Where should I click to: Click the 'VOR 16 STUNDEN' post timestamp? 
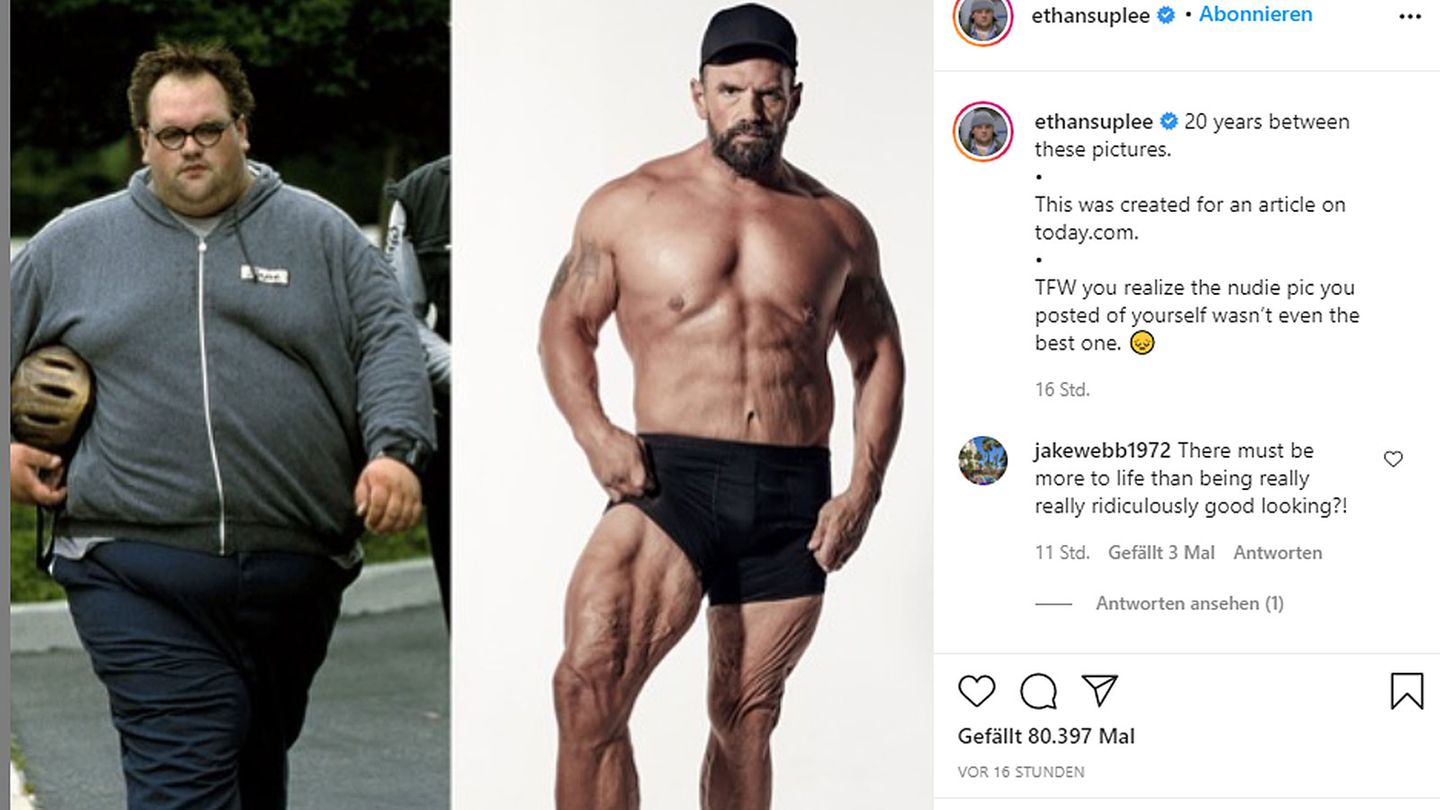tap(1021, 772)
